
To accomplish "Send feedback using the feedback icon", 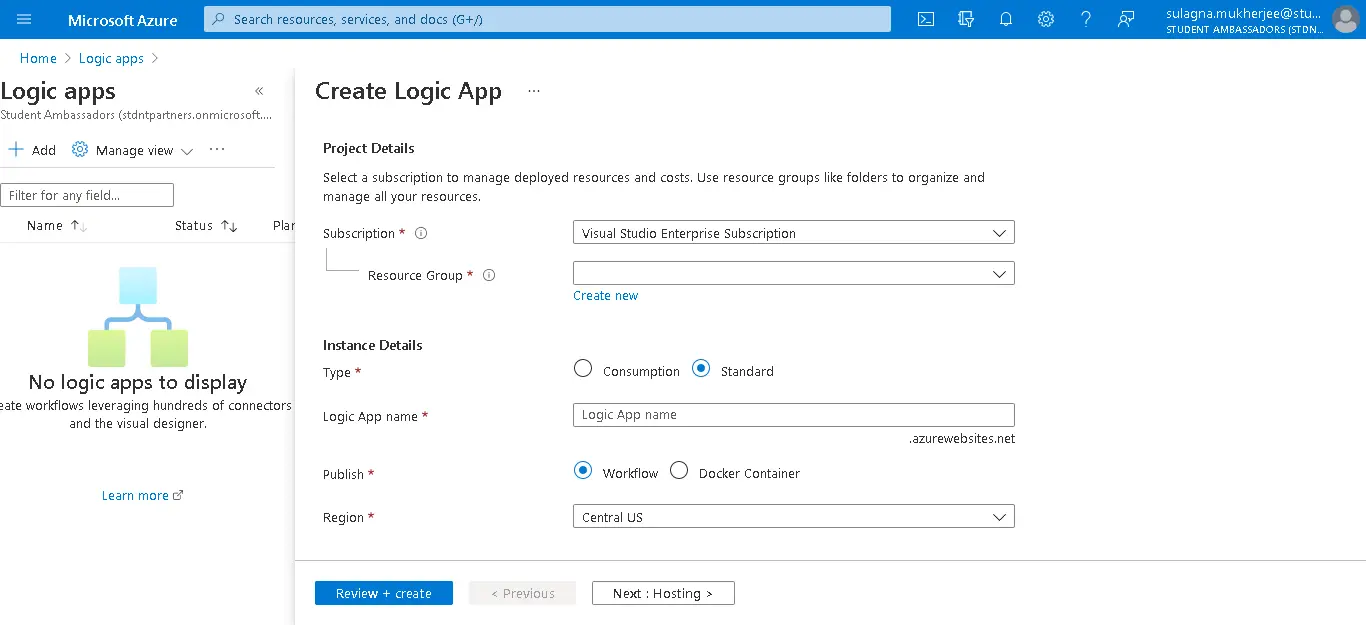I will click(x=1126, y=19).
